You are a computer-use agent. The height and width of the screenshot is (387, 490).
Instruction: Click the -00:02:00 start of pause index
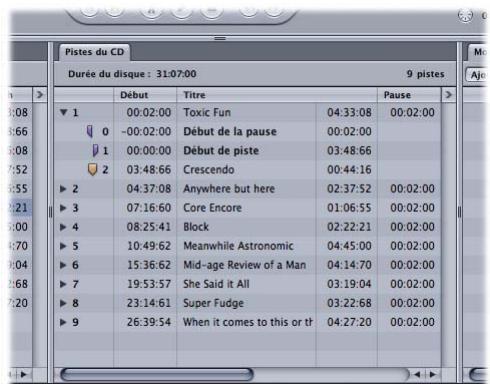[x=146, y=132]
